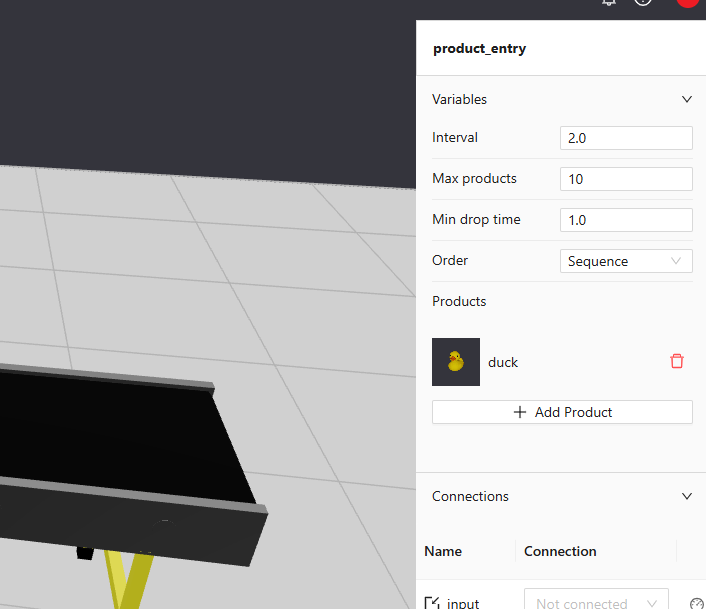The image size is (706, 609).
Task: Click the input connection name
Action: click(x=463, y=603)
